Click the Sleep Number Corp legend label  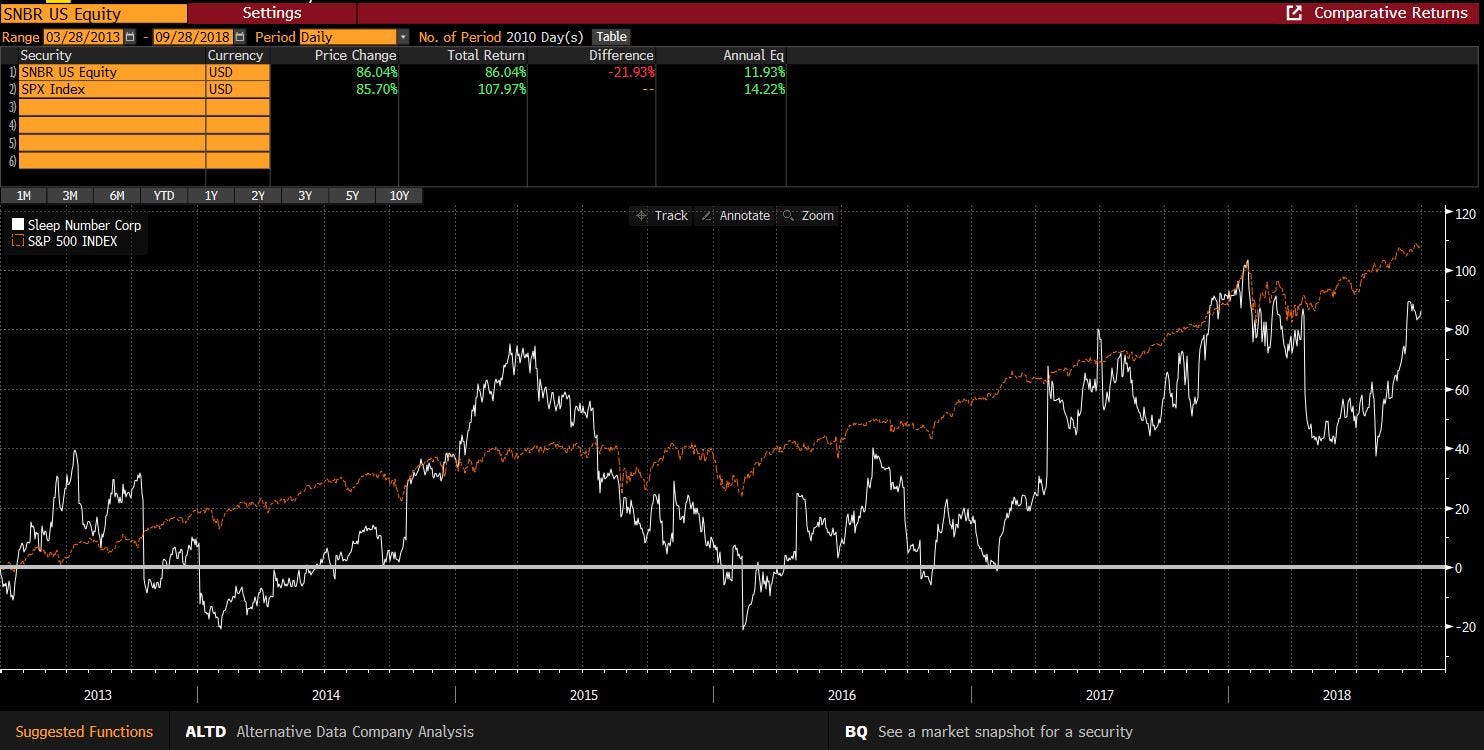[x=84, y=225]
